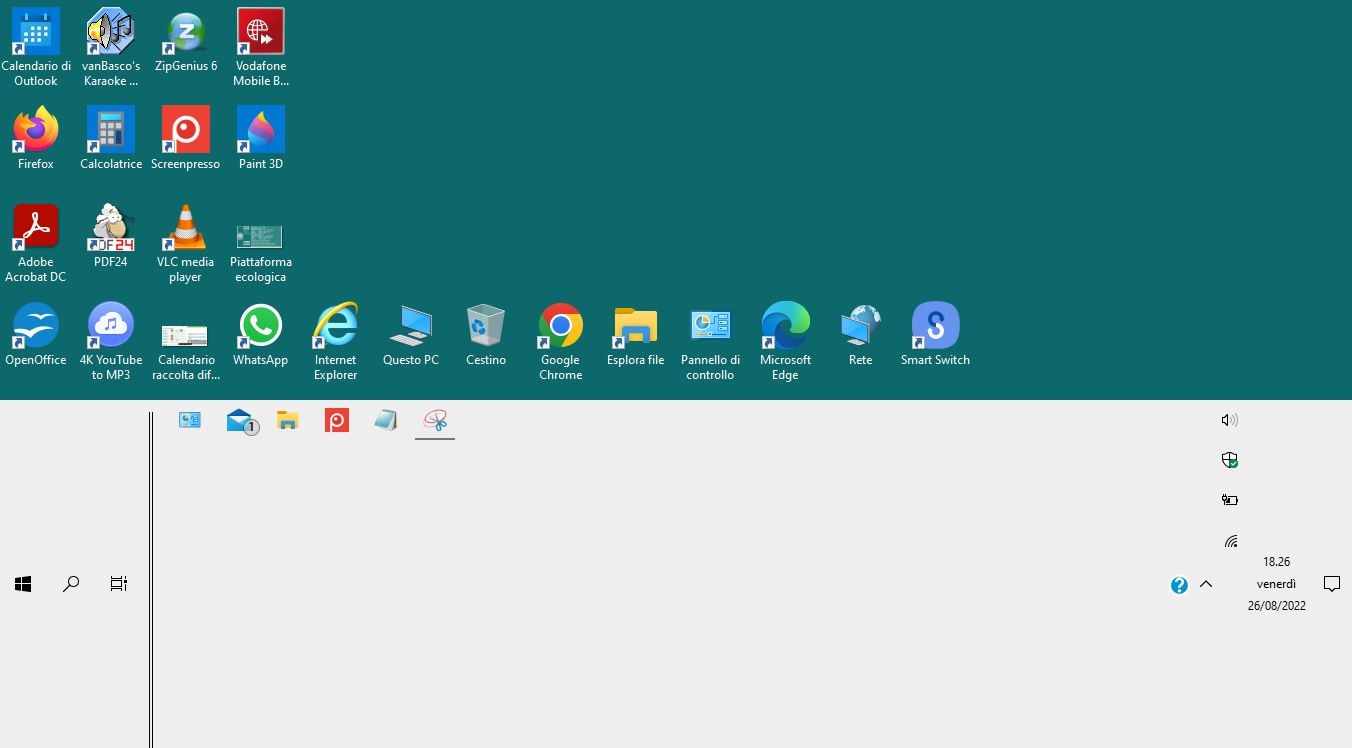Select the Rete network icon
1352x748 pixels.
tap(861, 334)
